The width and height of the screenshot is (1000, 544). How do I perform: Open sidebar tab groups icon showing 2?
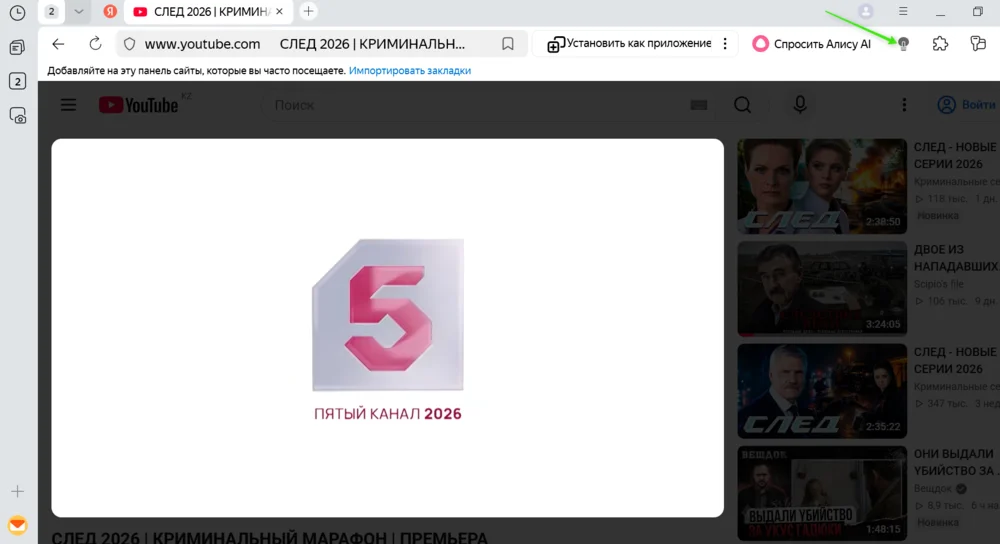click(x=17, y=82)
